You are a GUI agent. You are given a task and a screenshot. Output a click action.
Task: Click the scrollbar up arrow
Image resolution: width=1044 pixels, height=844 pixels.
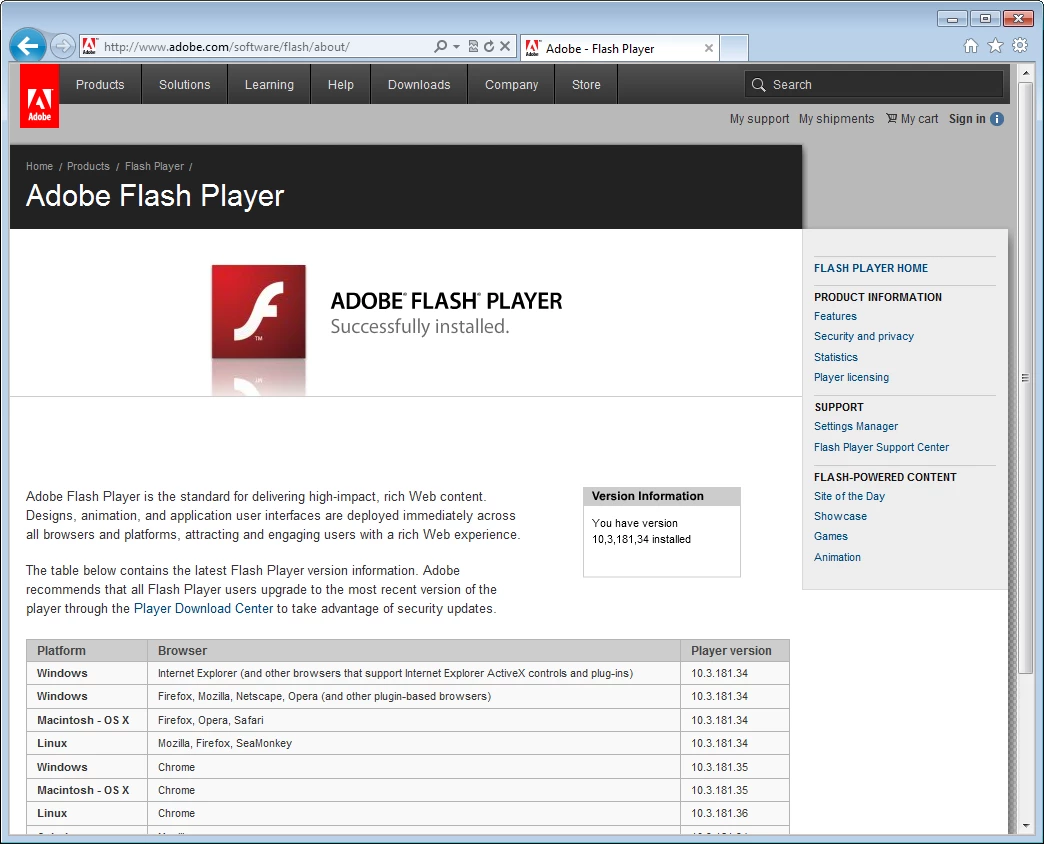(1025, 73)
